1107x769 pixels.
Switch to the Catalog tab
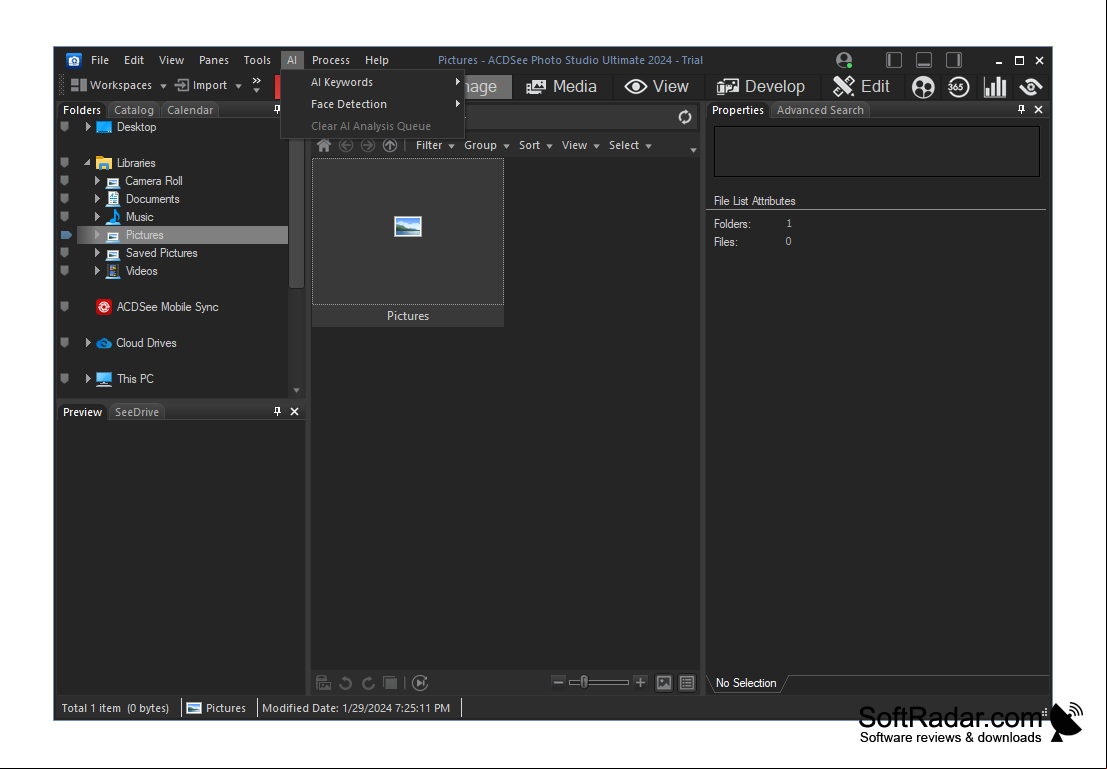click(134, 110)
